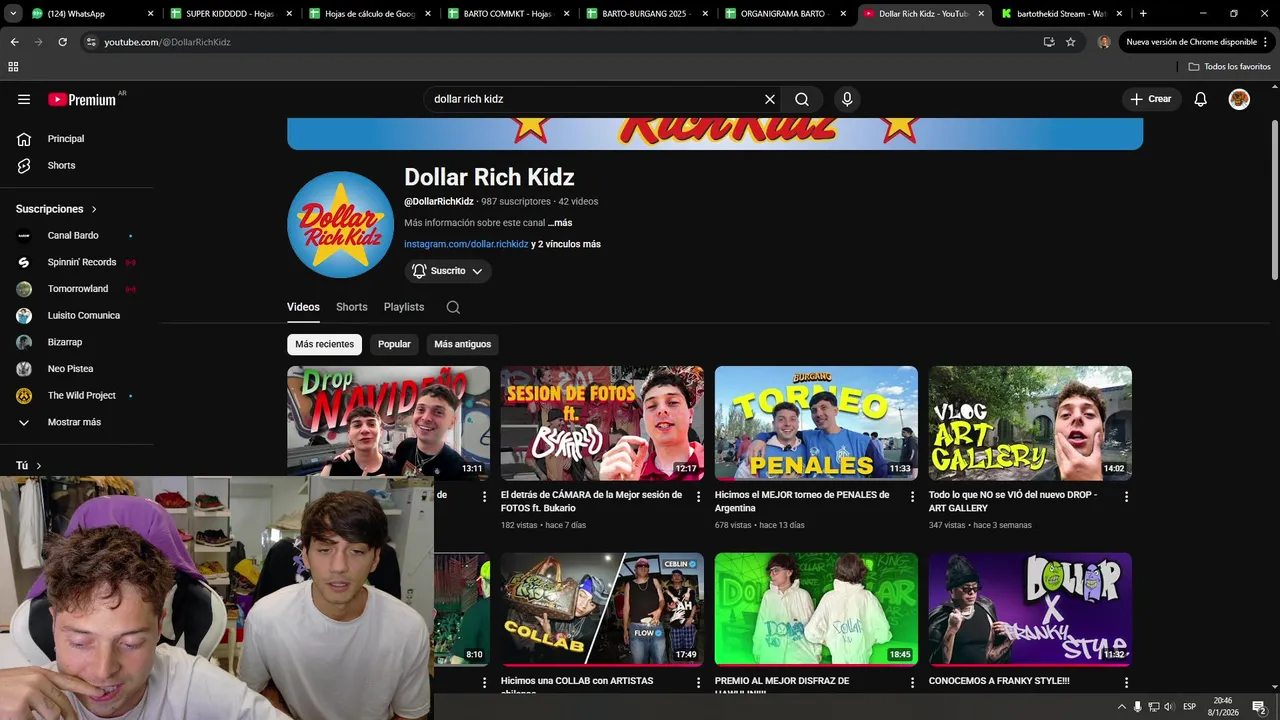The width and height of the screenshot is (1280, 720).
Task: Open Chrome apps grid icon
Action: click(13, 66)
